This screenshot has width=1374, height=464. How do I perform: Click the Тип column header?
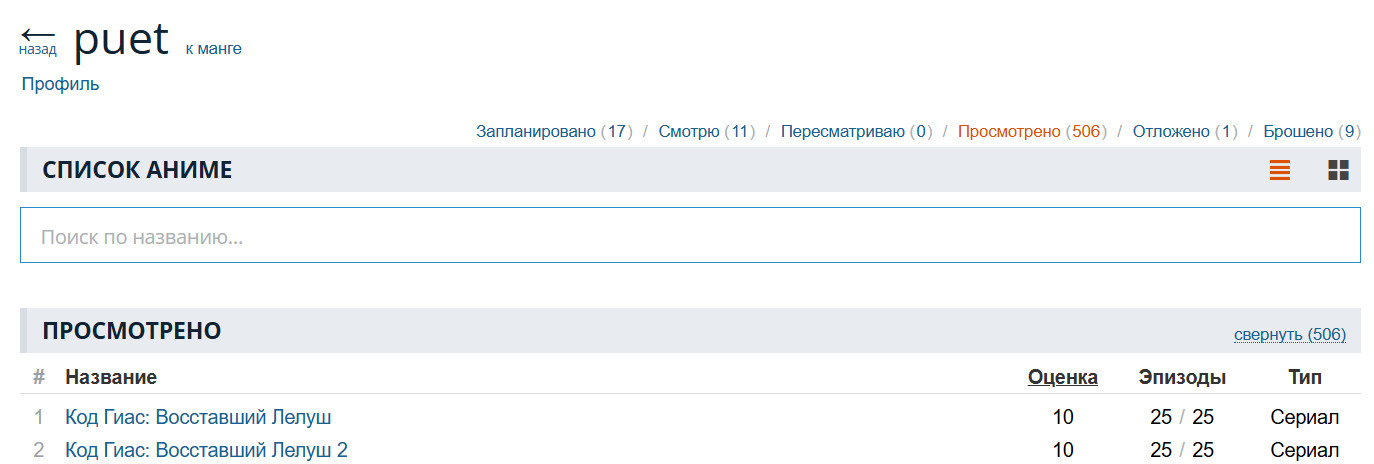[x=1304, y=377]
